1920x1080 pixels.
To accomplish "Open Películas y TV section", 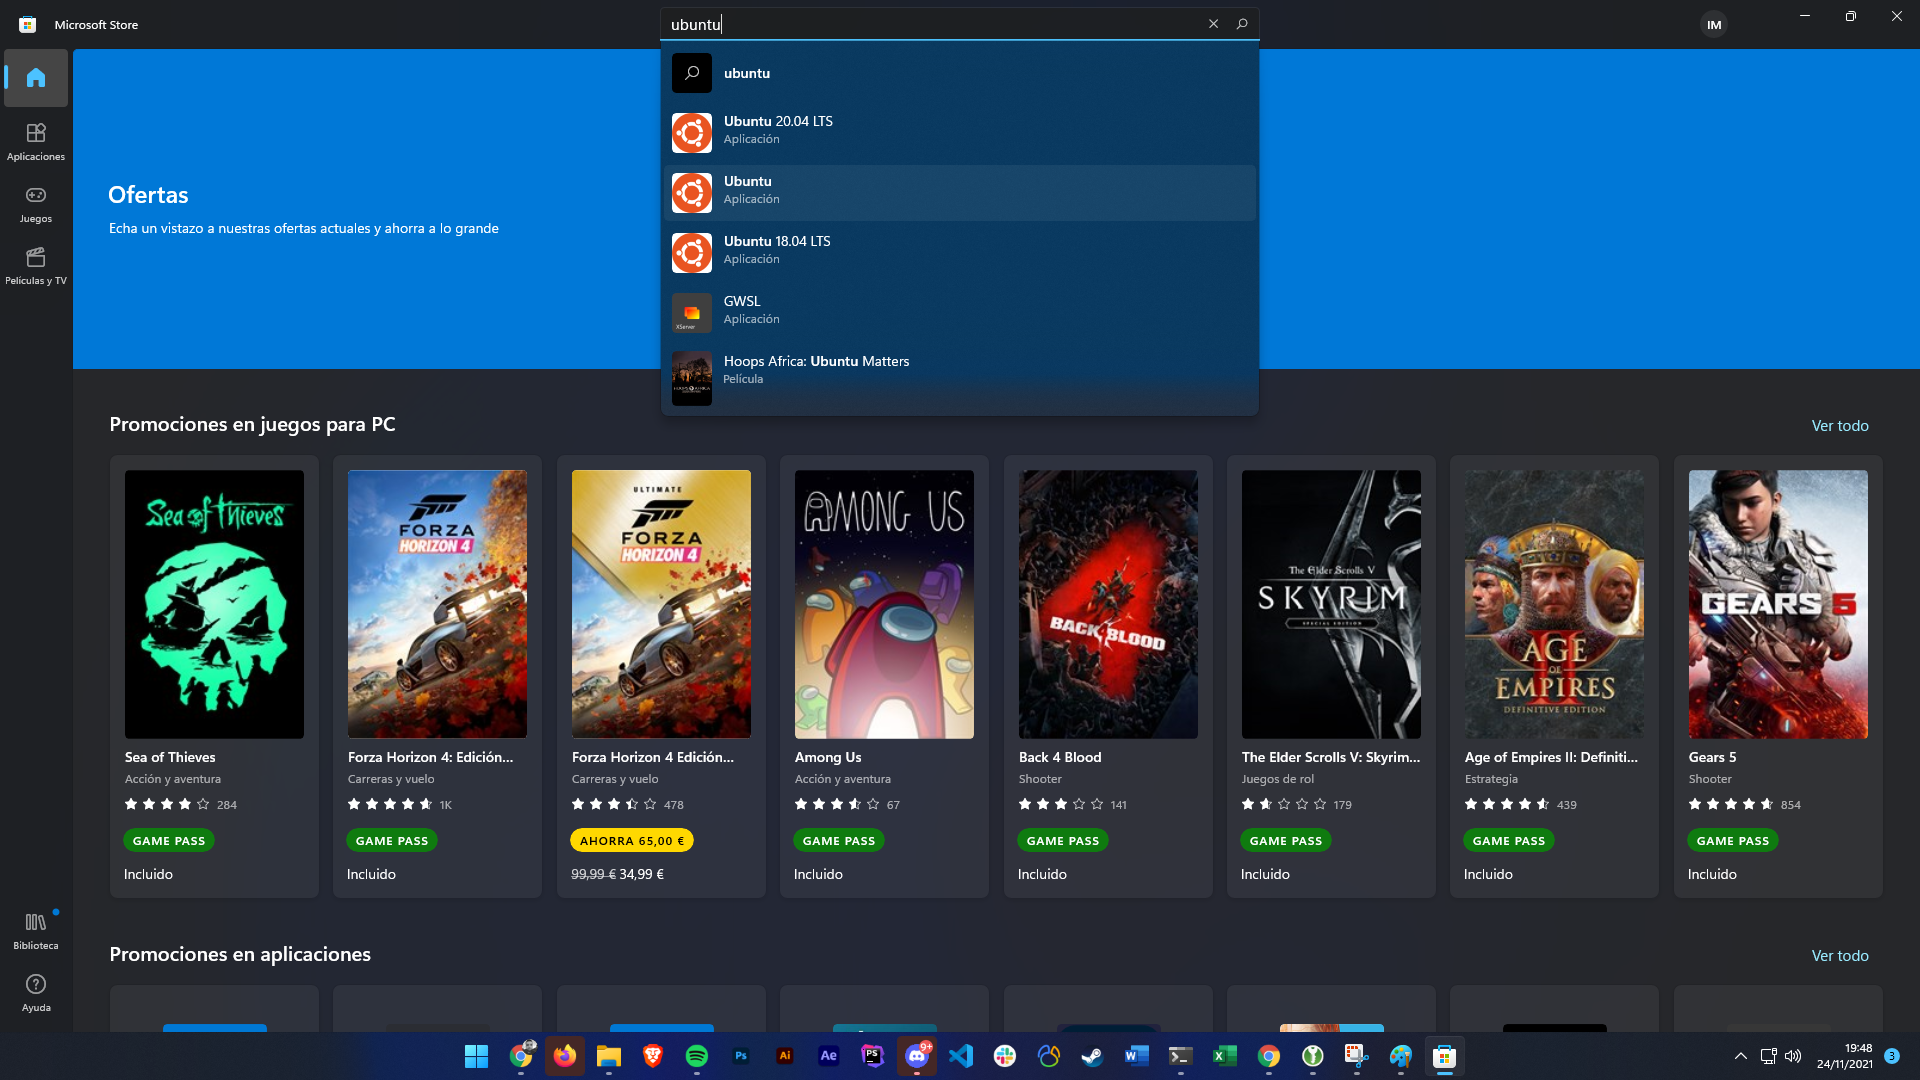I will [x=36, y=266].
